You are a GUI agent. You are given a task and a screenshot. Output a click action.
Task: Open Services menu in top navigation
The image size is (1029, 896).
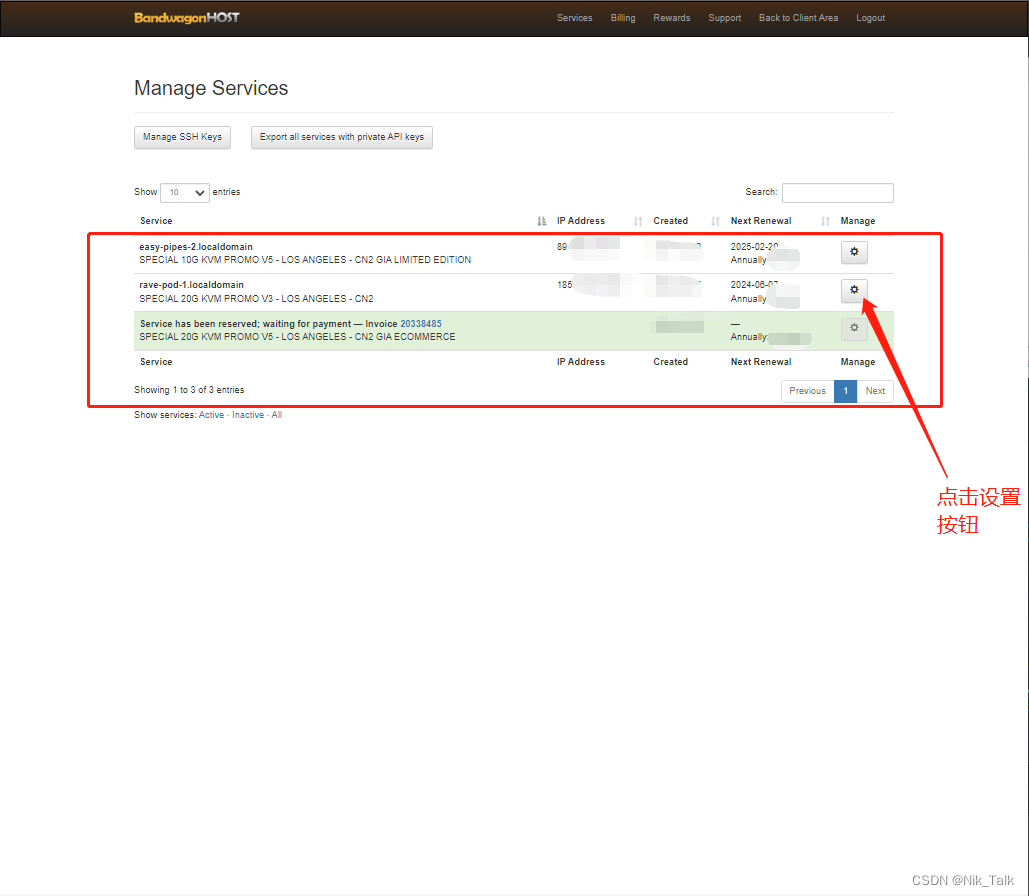574,18
